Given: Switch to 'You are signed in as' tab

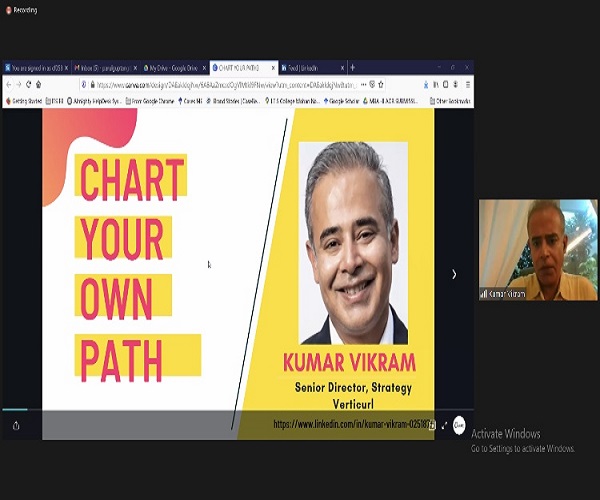Looking at the screenshot, I should [37, 68].
